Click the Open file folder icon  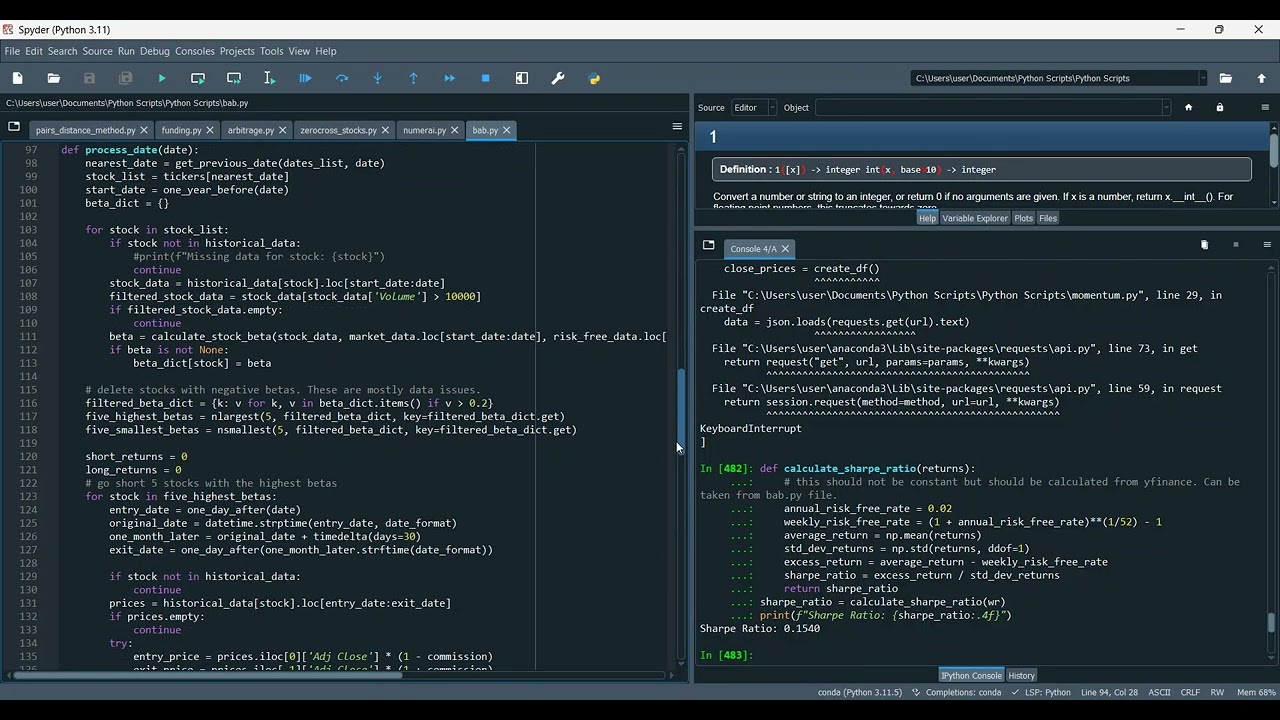(54, 78)
